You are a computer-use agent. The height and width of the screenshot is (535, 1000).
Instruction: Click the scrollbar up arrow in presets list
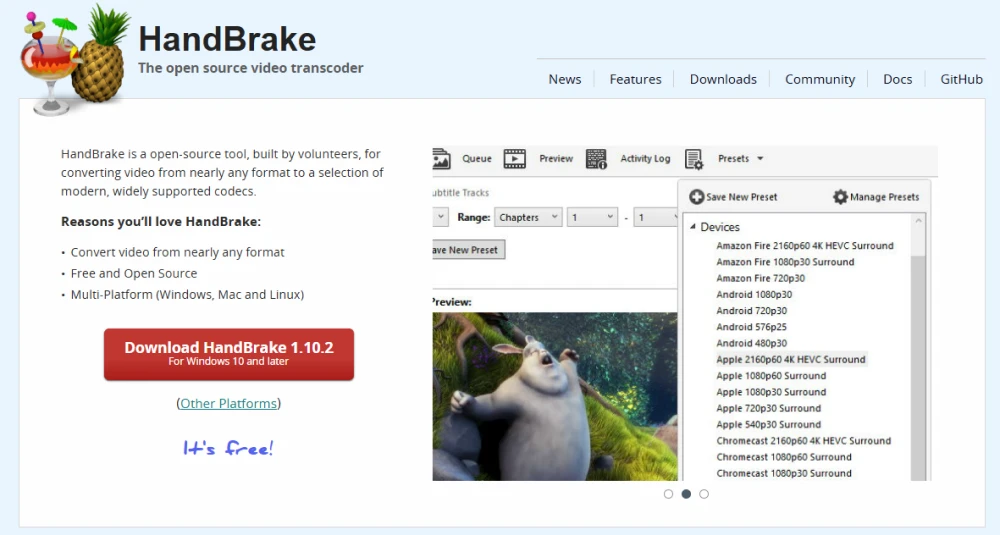pos(918,221)
